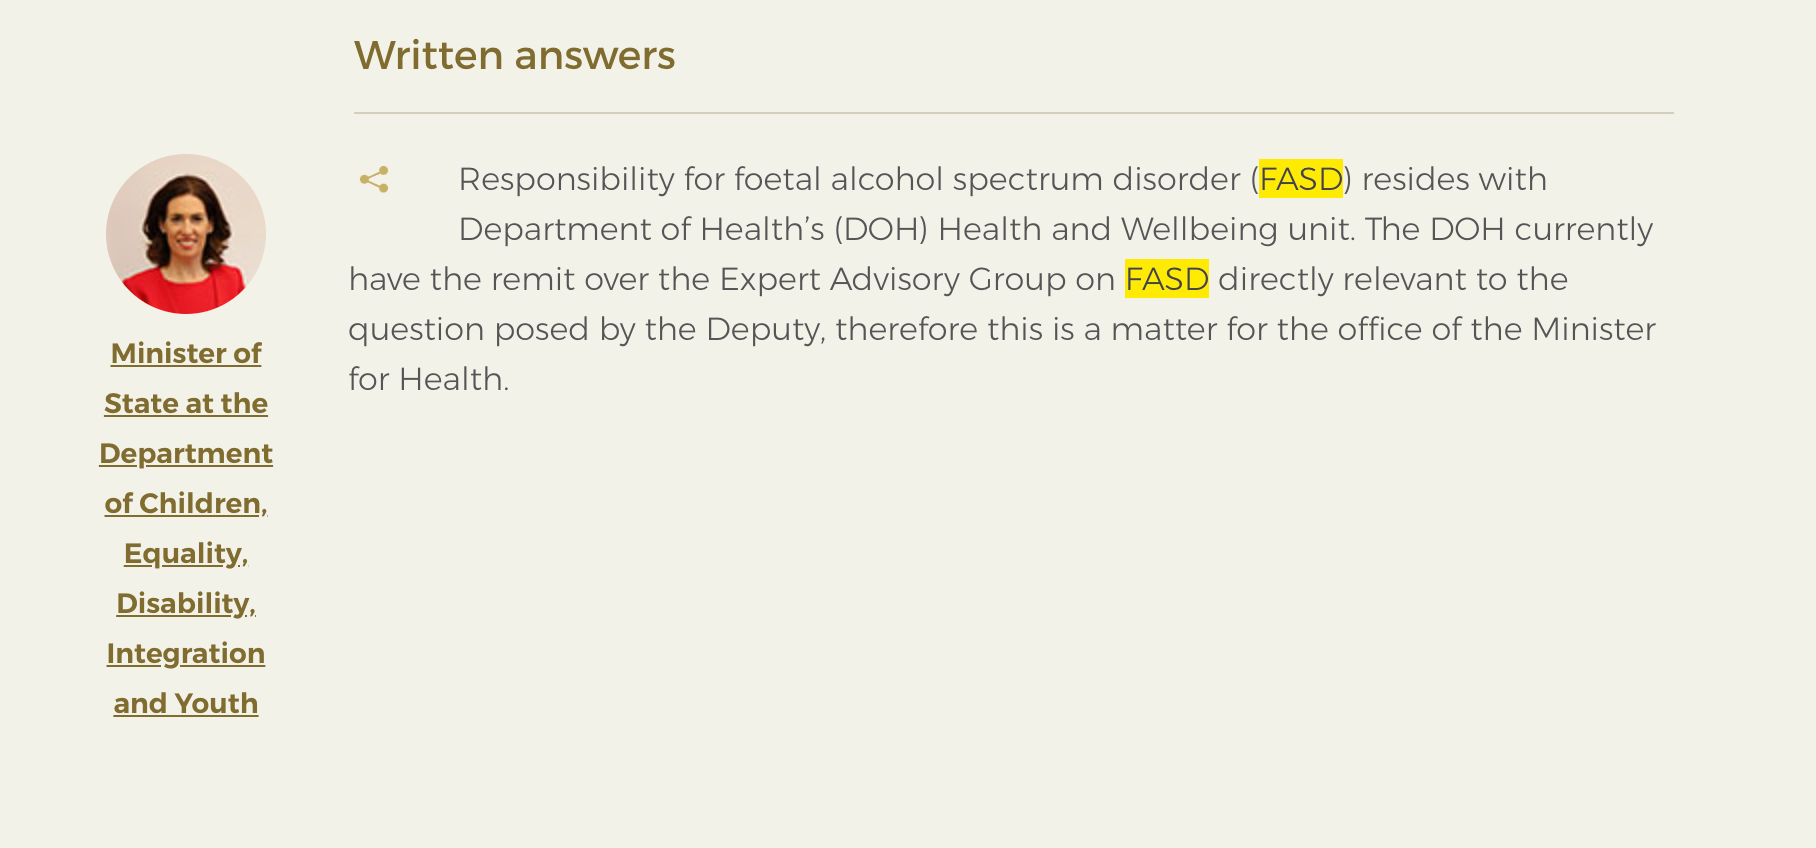
Task: Click the closing words 'for Health.'
Action: click(429, 379)
